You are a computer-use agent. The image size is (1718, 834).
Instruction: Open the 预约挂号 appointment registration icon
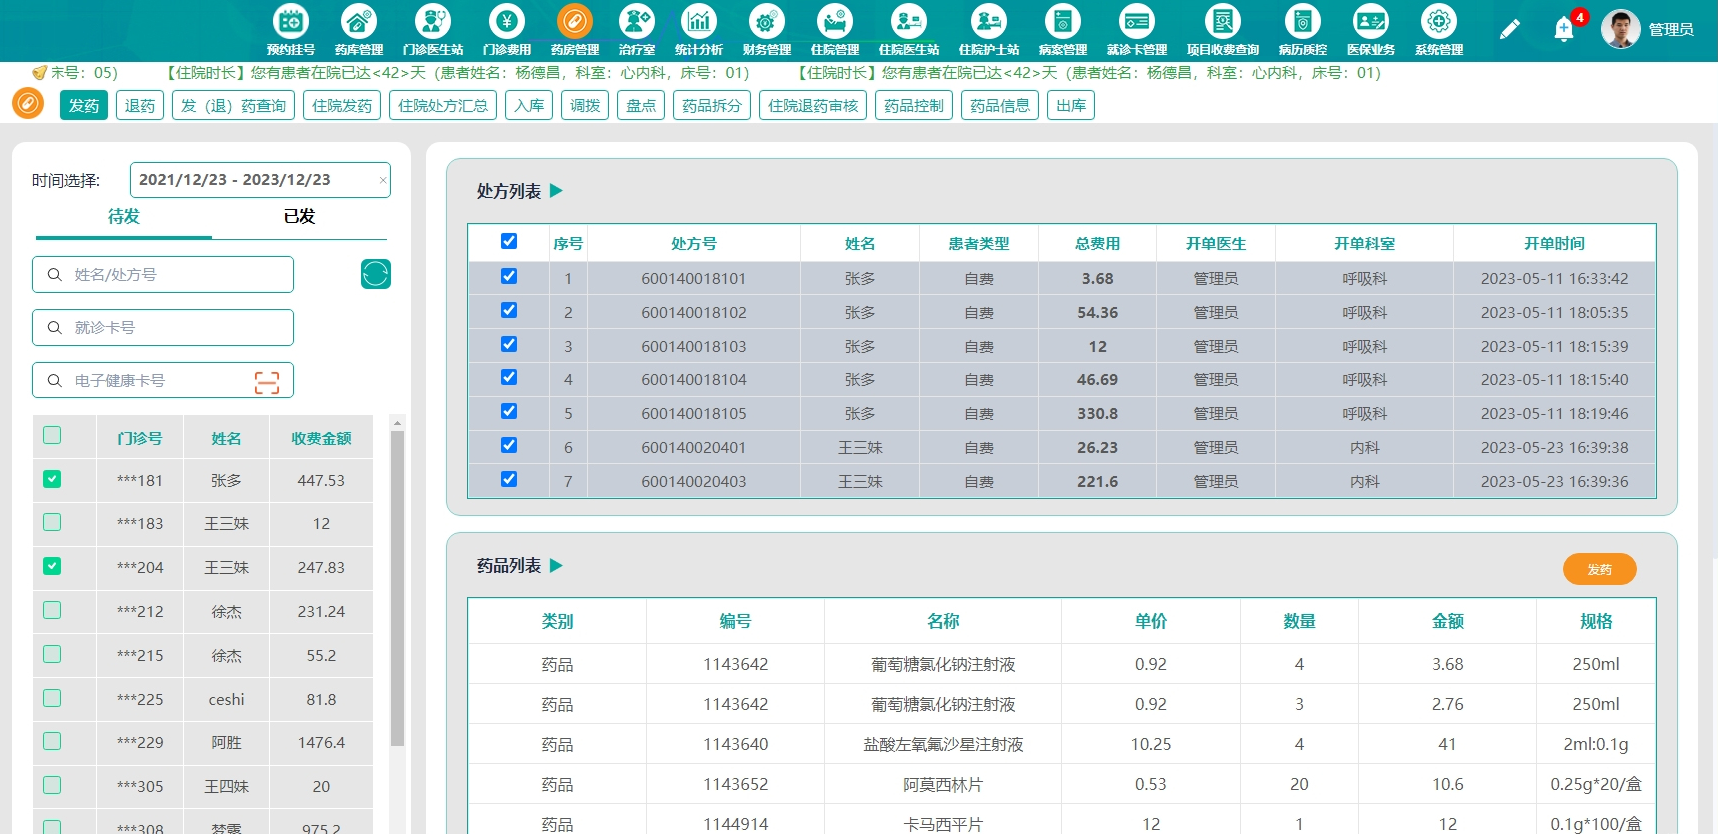pos(291,22)
